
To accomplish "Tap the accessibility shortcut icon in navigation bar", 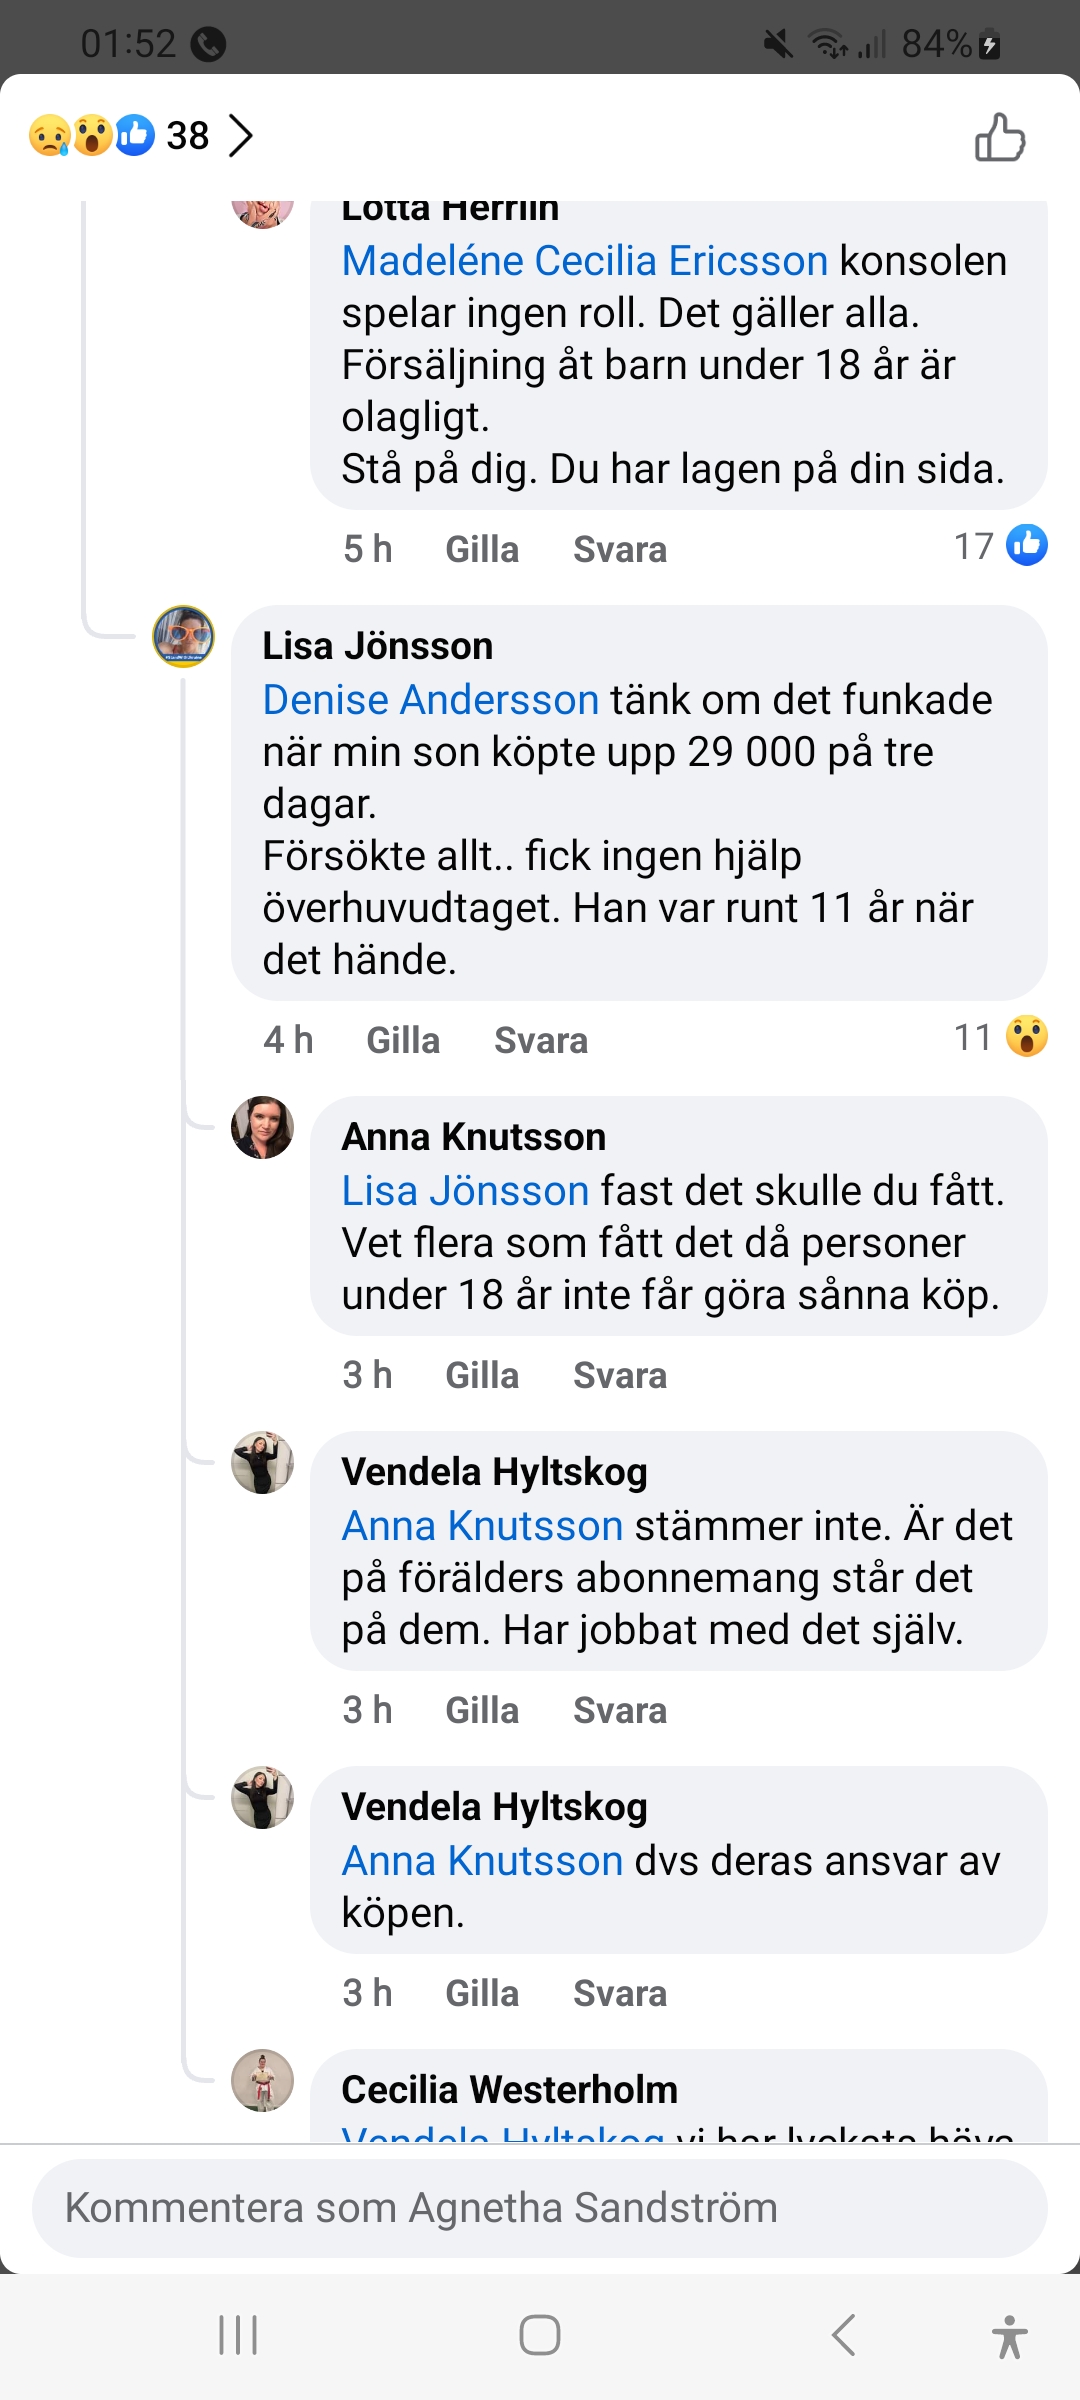I will pyautogui.click(x=1010, y=2336).
